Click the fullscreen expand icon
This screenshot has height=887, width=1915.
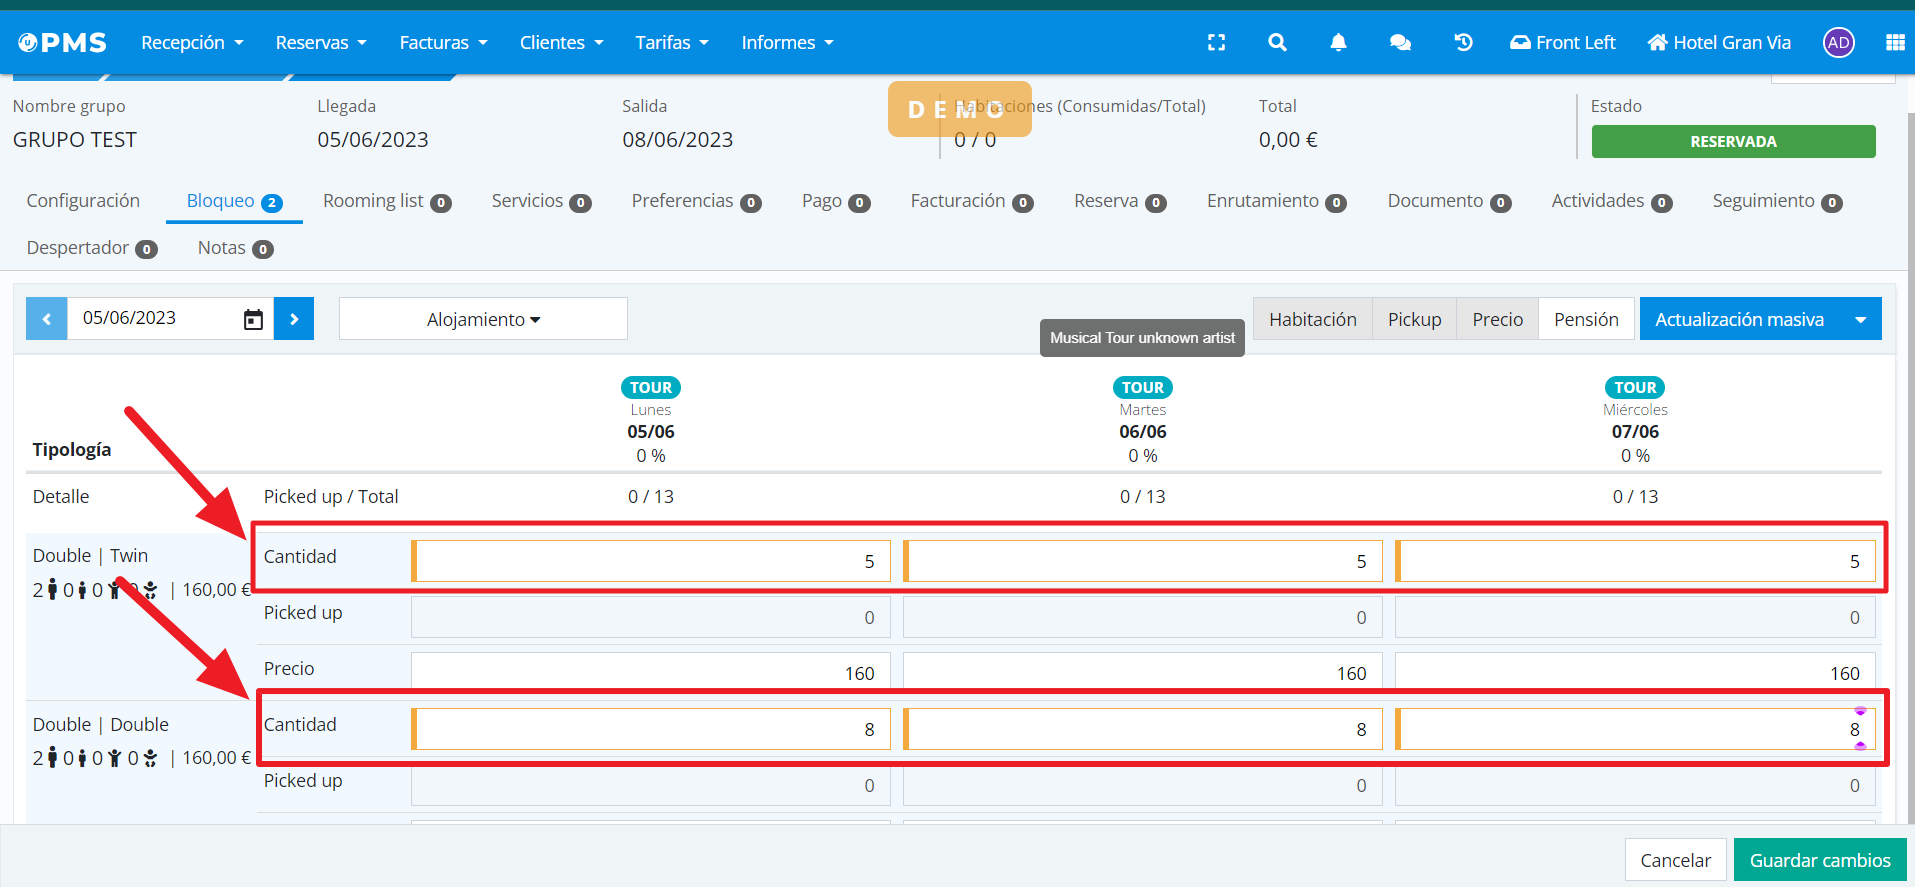point(1216,42)
